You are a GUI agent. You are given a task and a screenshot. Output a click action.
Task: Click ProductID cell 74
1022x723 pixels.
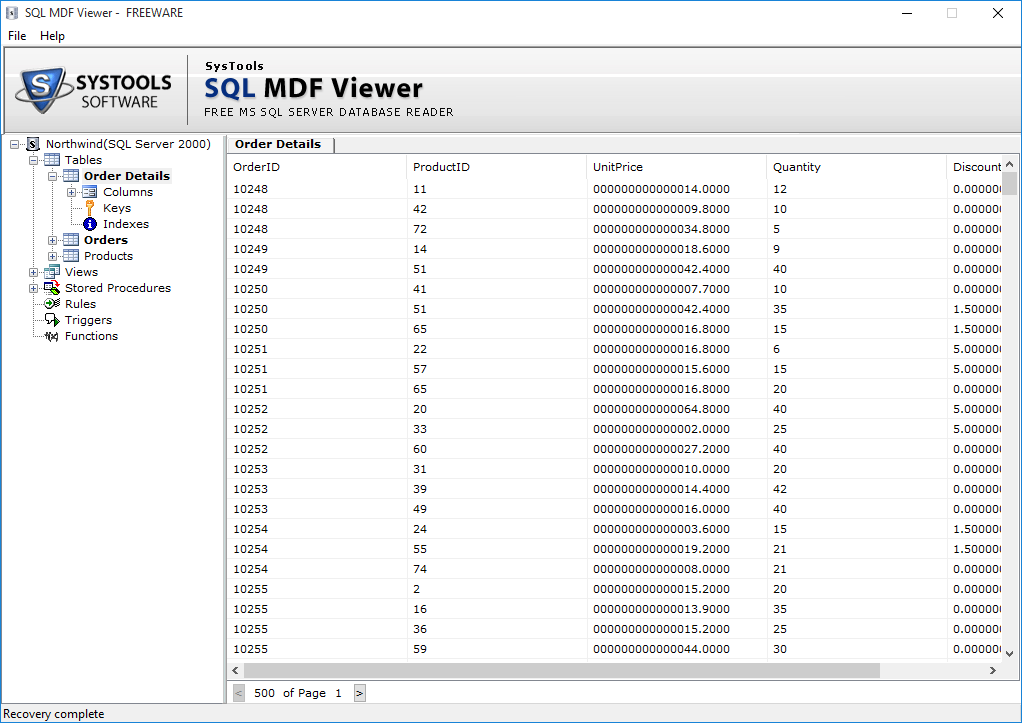(x=497, y=569)
